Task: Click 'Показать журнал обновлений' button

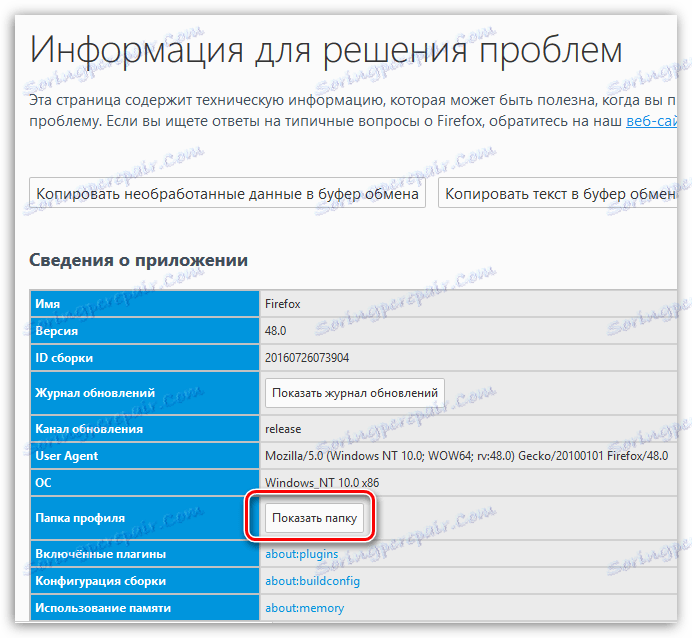Action: point(355,393)
